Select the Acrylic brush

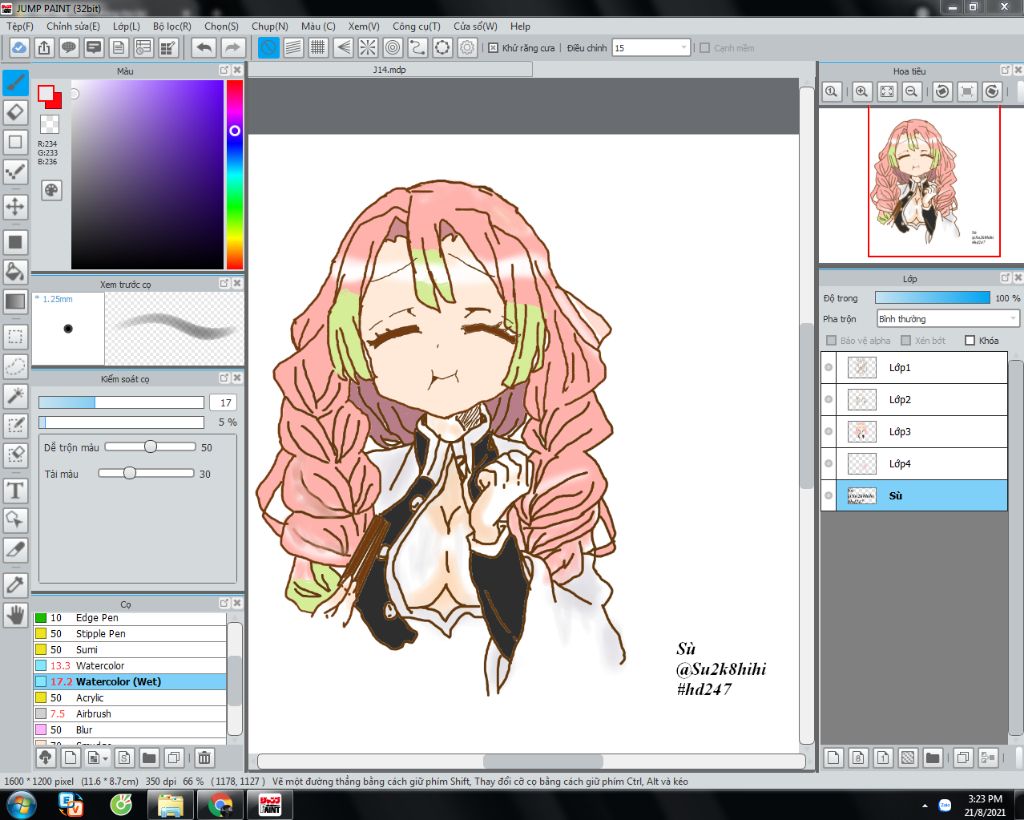pyautogui.click(x=130, y=697)
